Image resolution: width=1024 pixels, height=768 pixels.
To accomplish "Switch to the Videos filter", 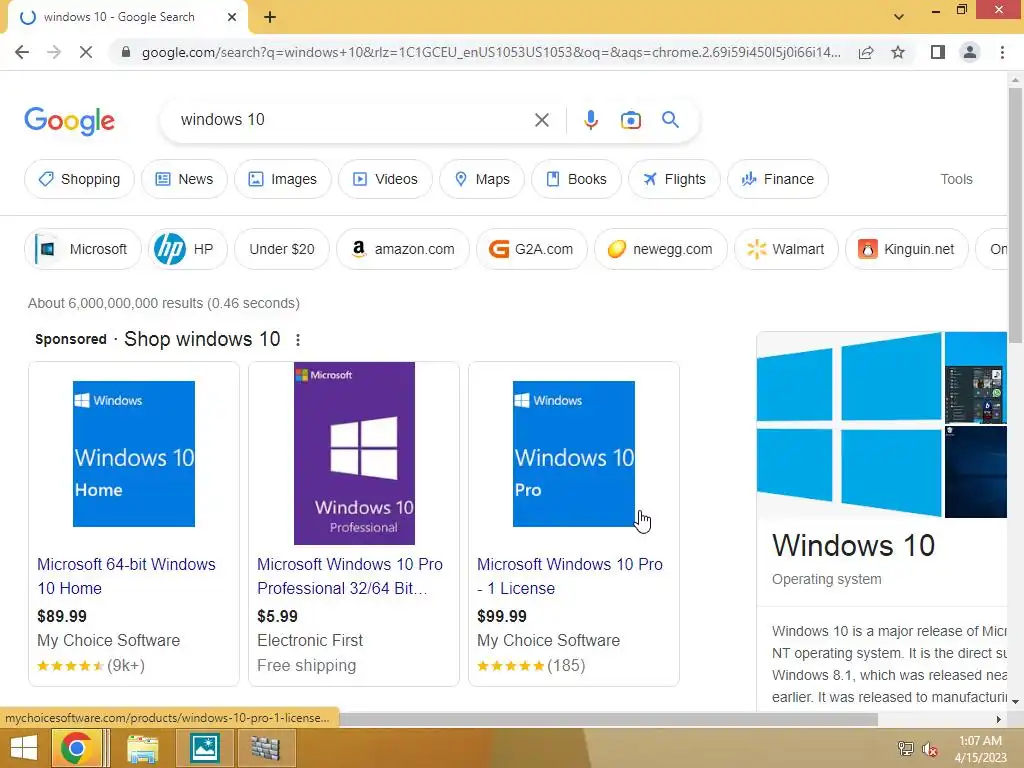I will 385,179.
